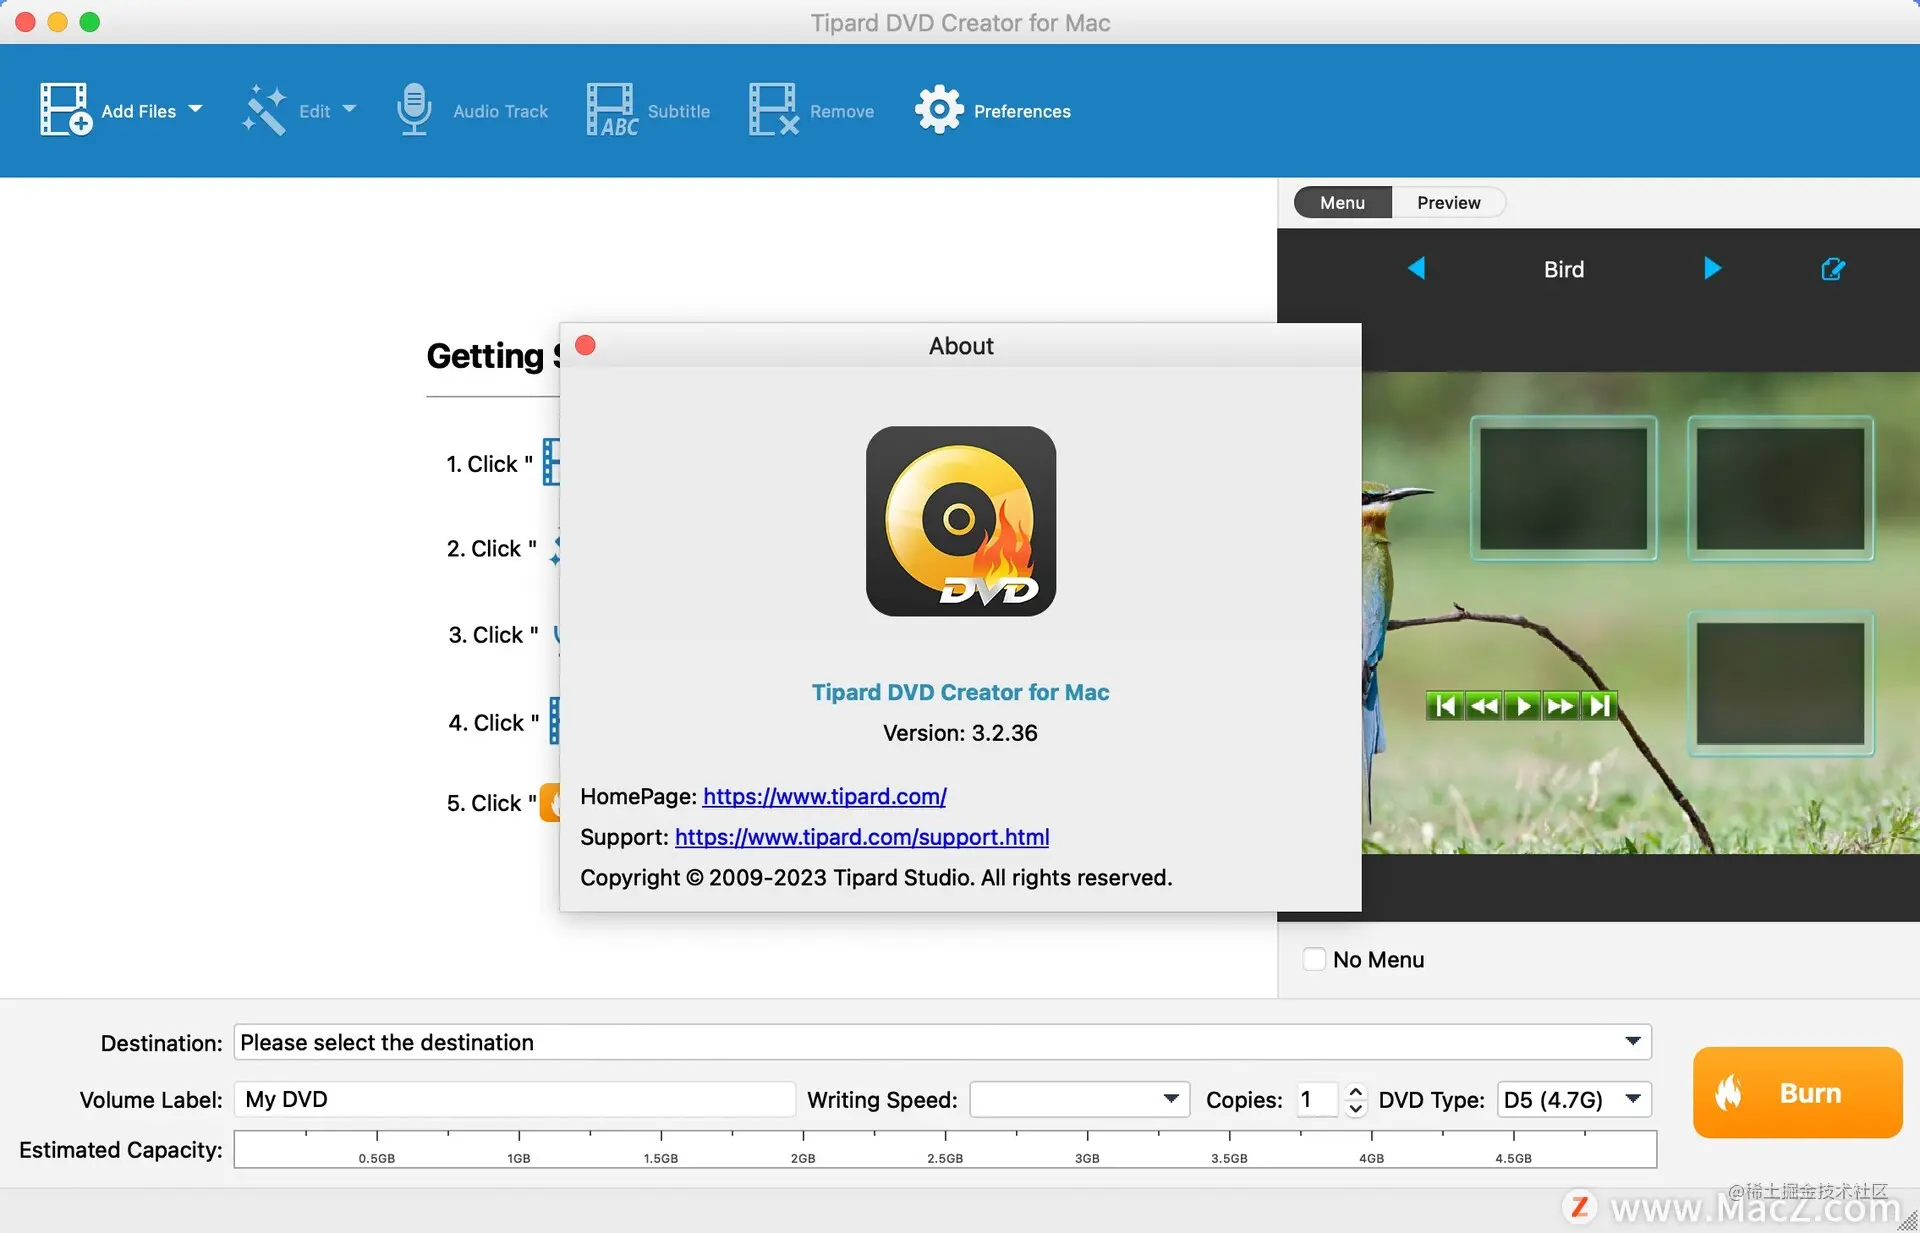Screen dimensions: 1920x1233
Task: Select the Edit tool icon
Action: click(263, 109)
